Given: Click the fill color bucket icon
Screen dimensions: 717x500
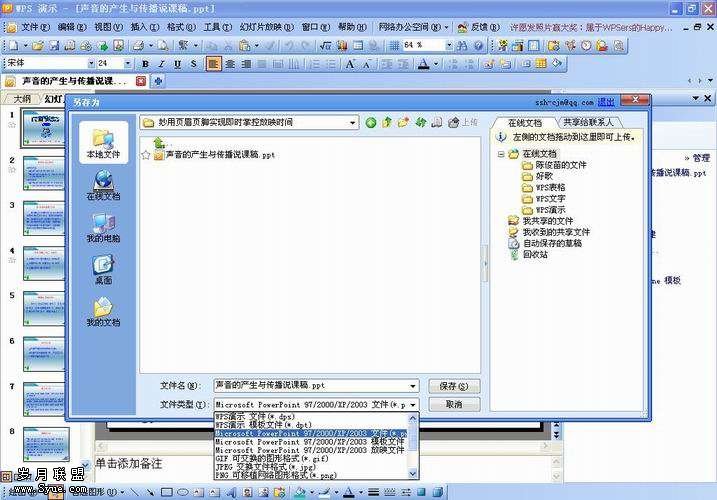Looking at the screenshot, I should (300, 492).
